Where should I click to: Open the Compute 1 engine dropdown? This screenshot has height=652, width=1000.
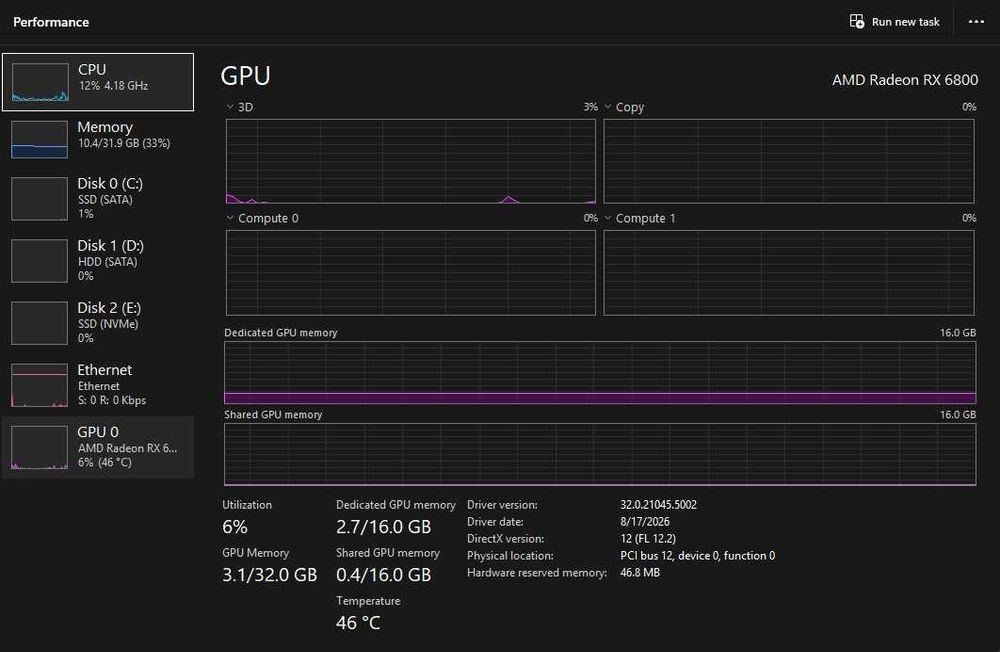click(x=608, y=218)
